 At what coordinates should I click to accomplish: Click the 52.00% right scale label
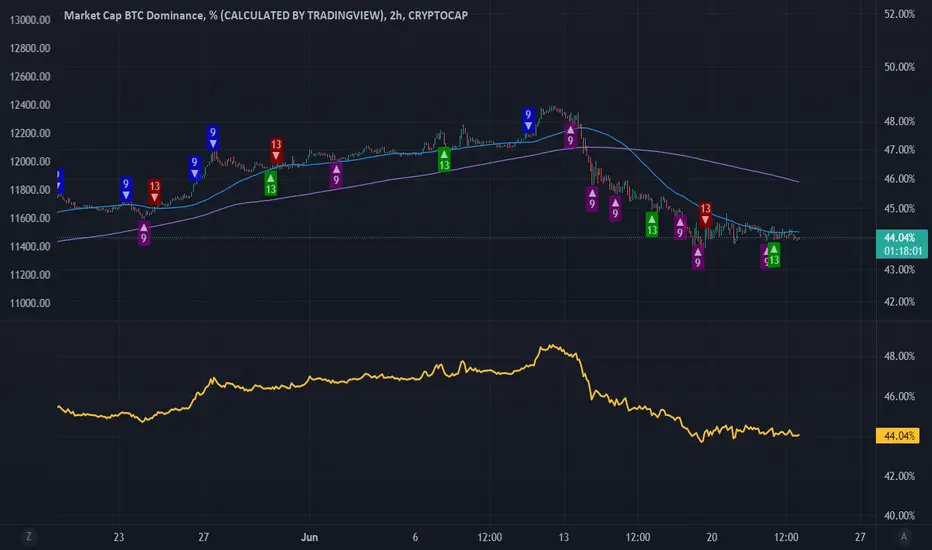coord(899,14)
